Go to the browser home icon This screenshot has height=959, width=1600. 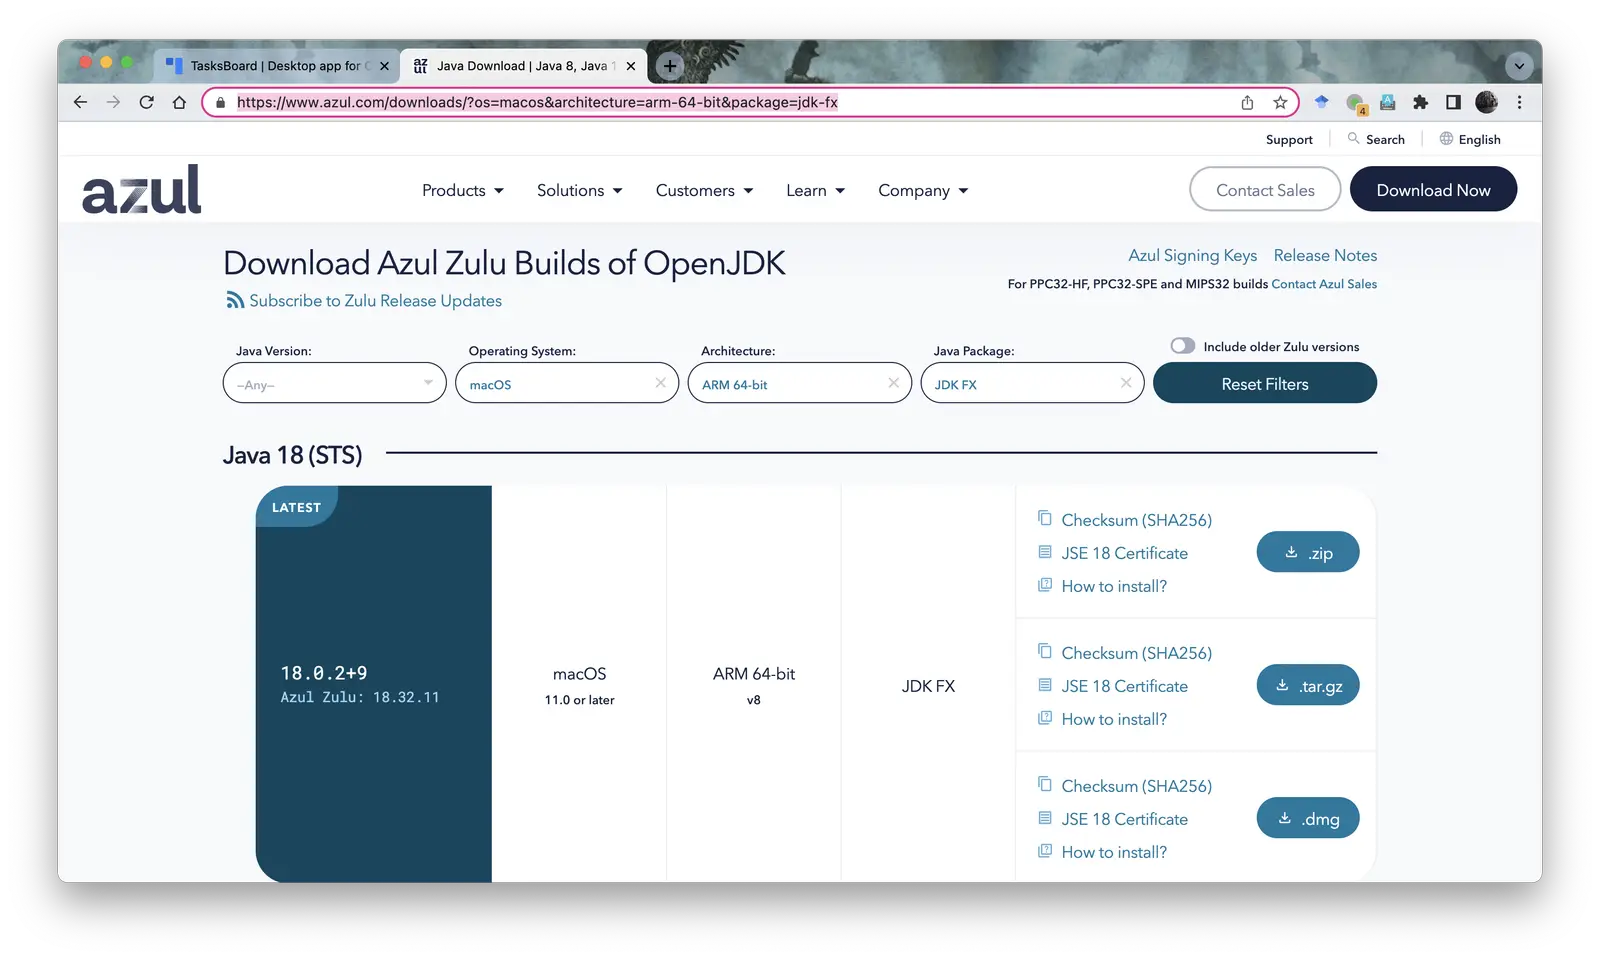tap(179, 102)
